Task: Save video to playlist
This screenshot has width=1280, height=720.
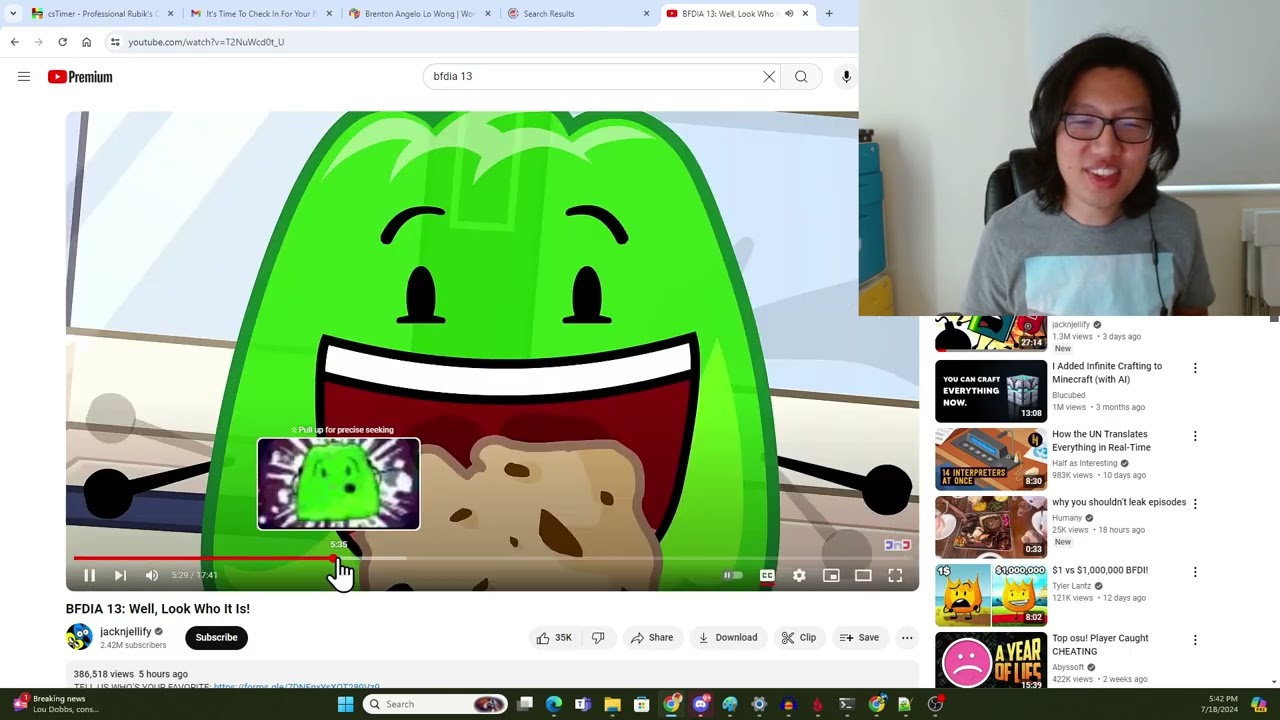Action: [x=859, y=638]
